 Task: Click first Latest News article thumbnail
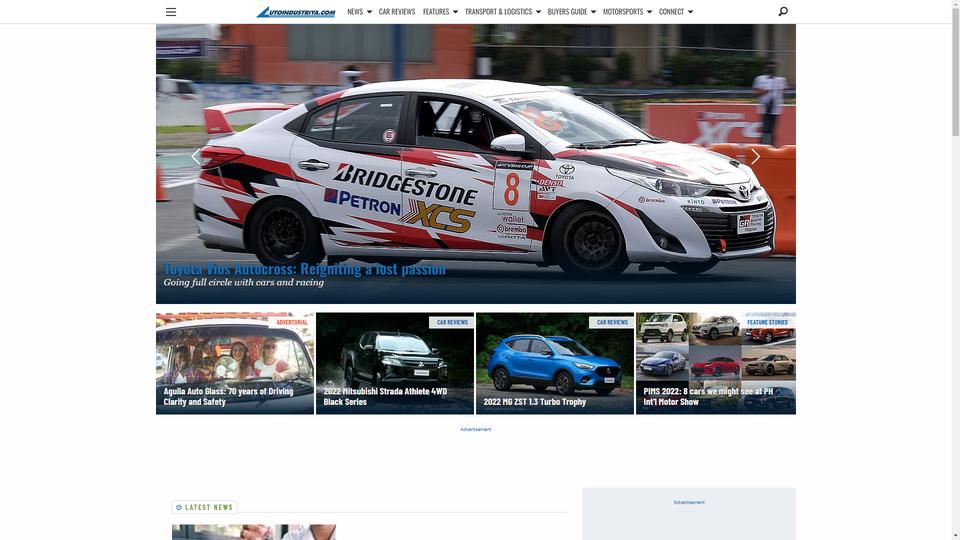click(253, 532)
